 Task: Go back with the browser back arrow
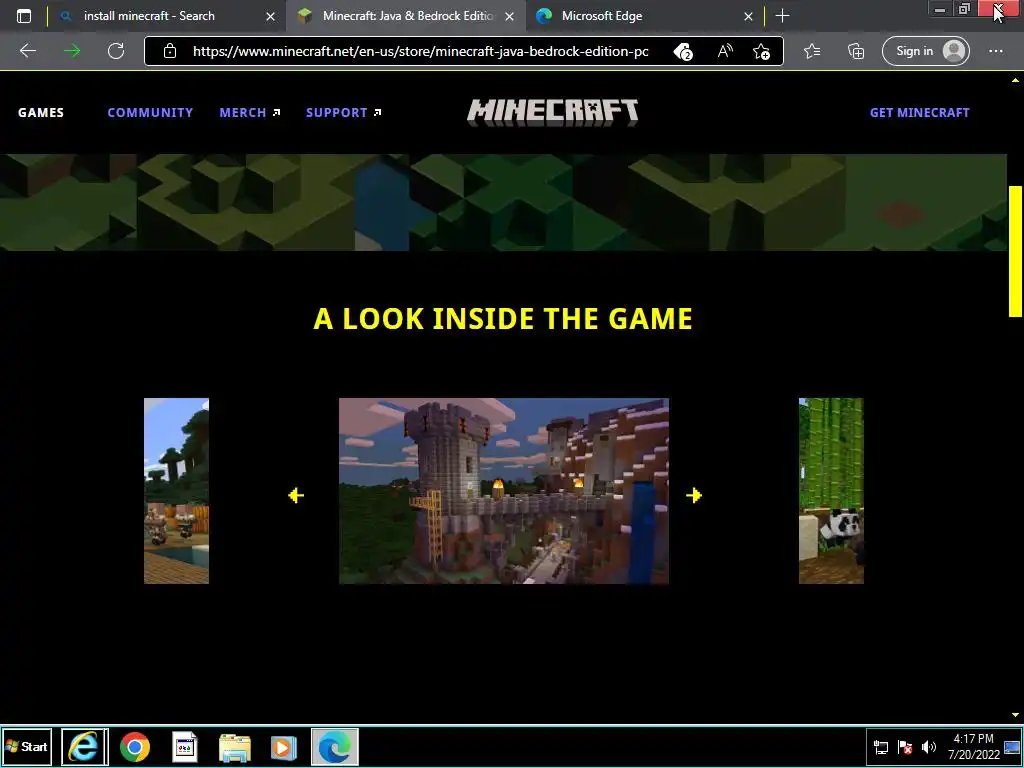click(28, 51)
